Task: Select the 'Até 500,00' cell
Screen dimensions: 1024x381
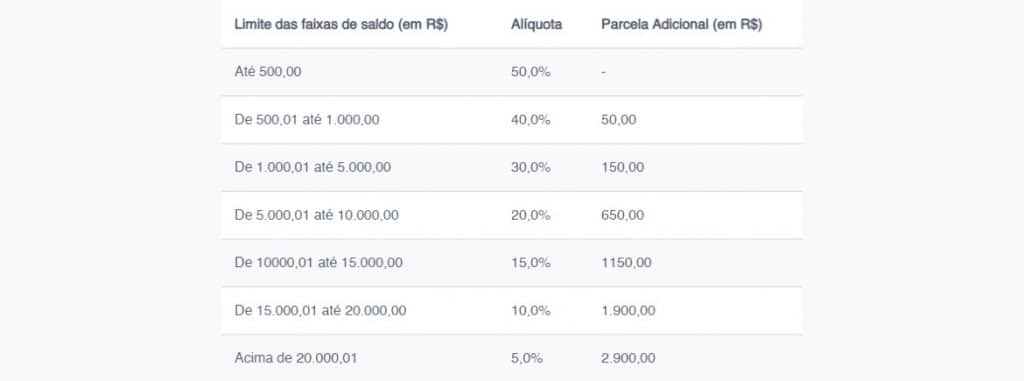Action: [x=268, y=72]
